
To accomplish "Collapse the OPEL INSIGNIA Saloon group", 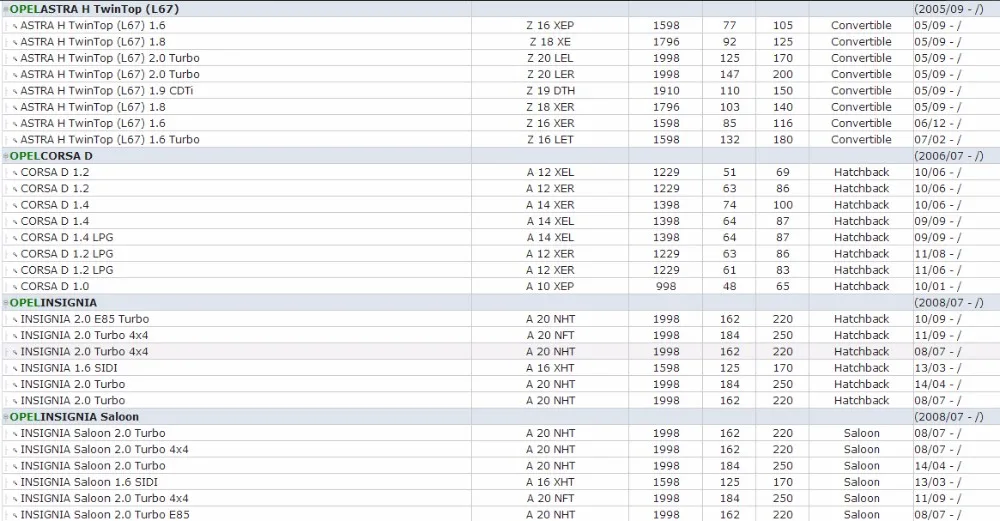I will (6, 417).
